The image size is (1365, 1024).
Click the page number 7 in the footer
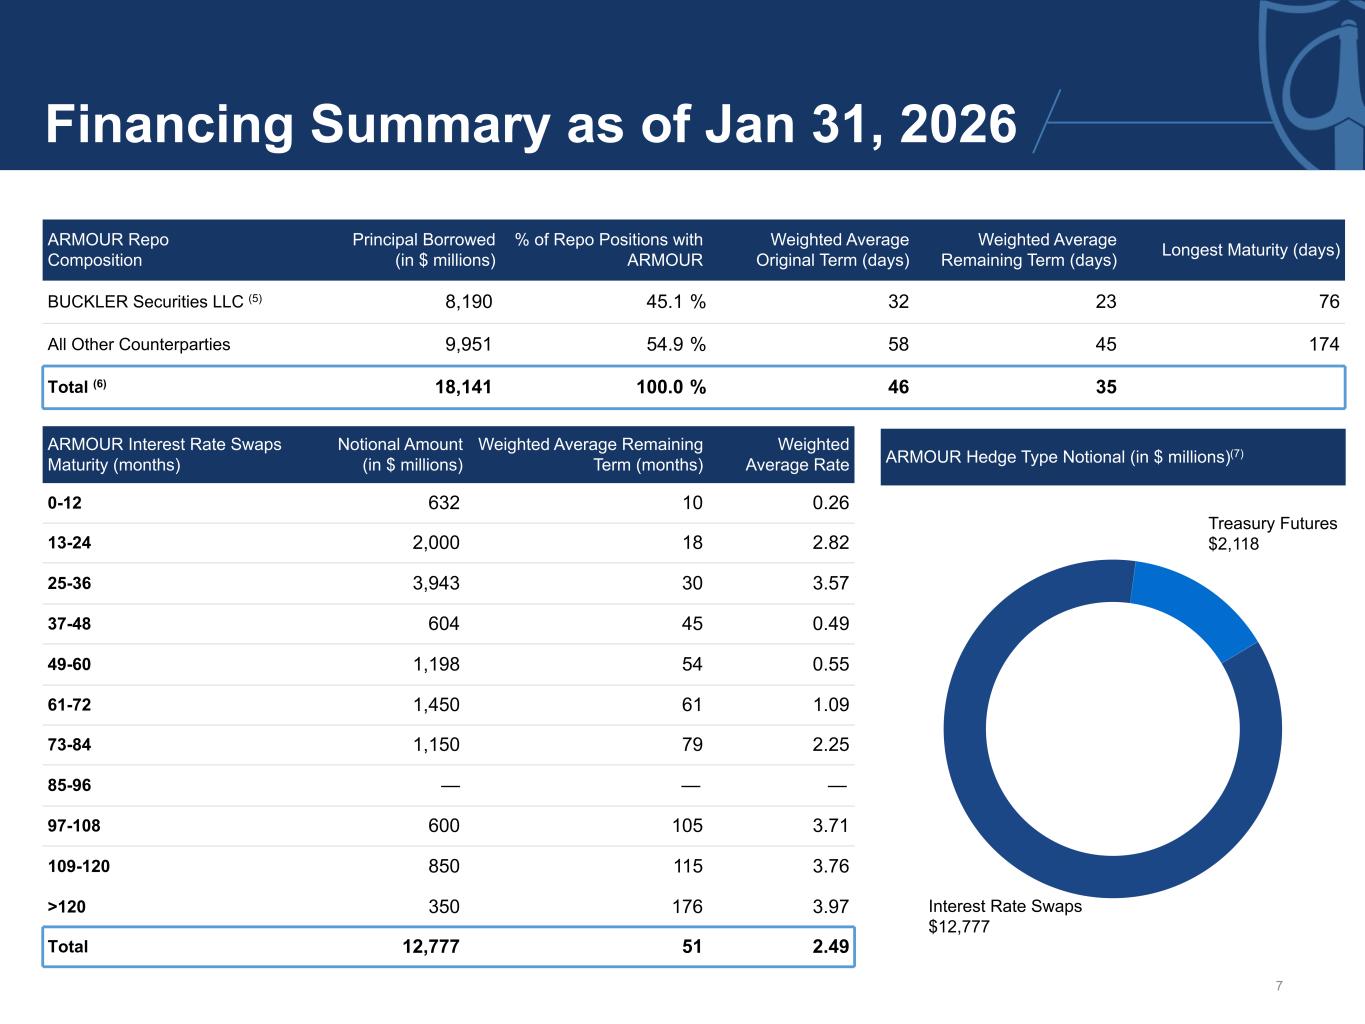click(1279, 986)
